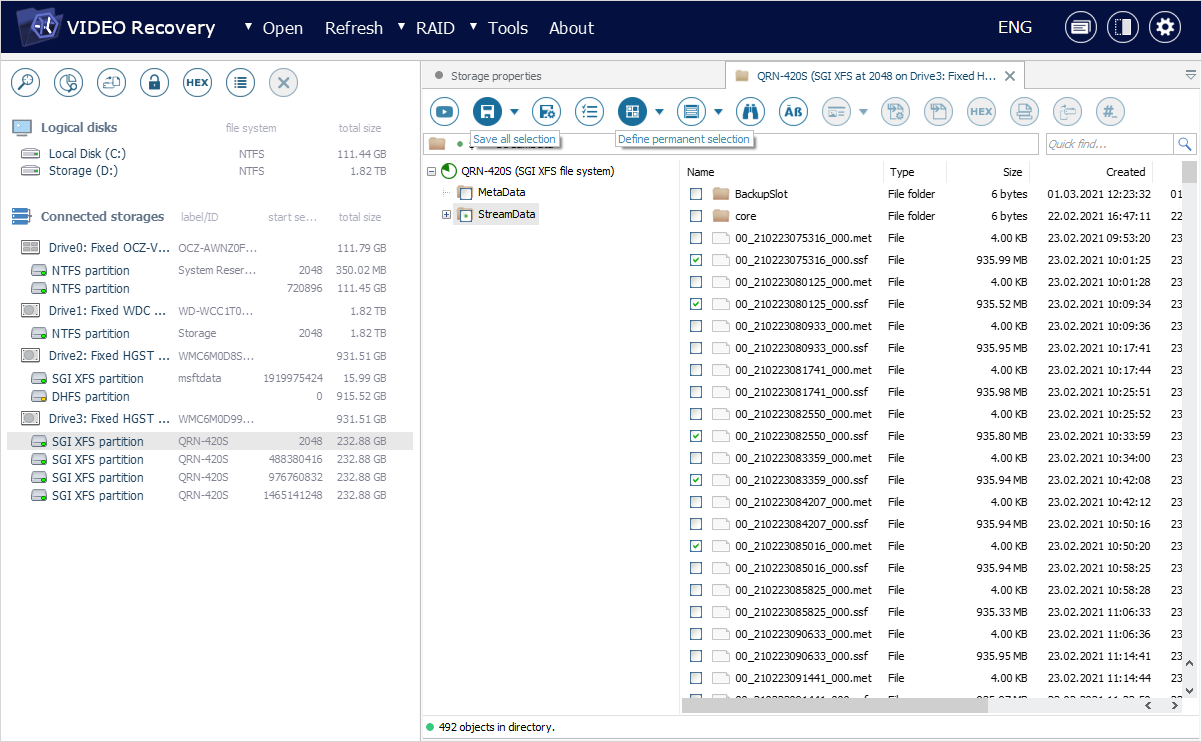Open dropdown arrow next to image preview icon
The image size is (1202, 742).
click(x=863, y=111)
